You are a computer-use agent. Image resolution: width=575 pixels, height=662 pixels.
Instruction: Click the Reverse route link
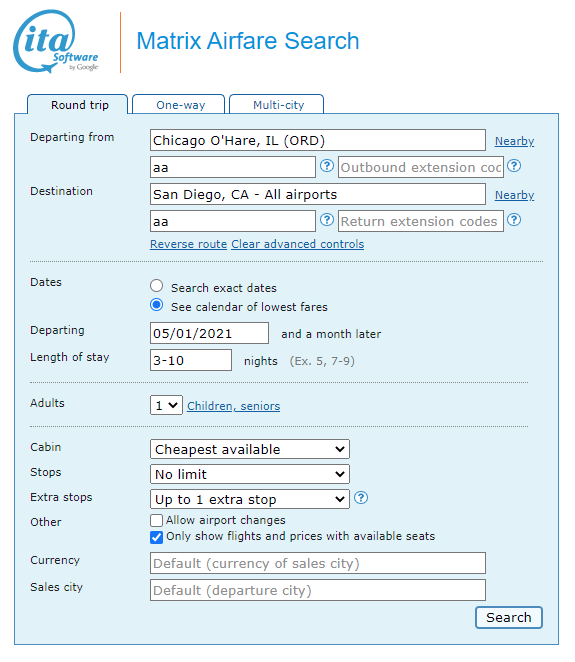point(188,244)
